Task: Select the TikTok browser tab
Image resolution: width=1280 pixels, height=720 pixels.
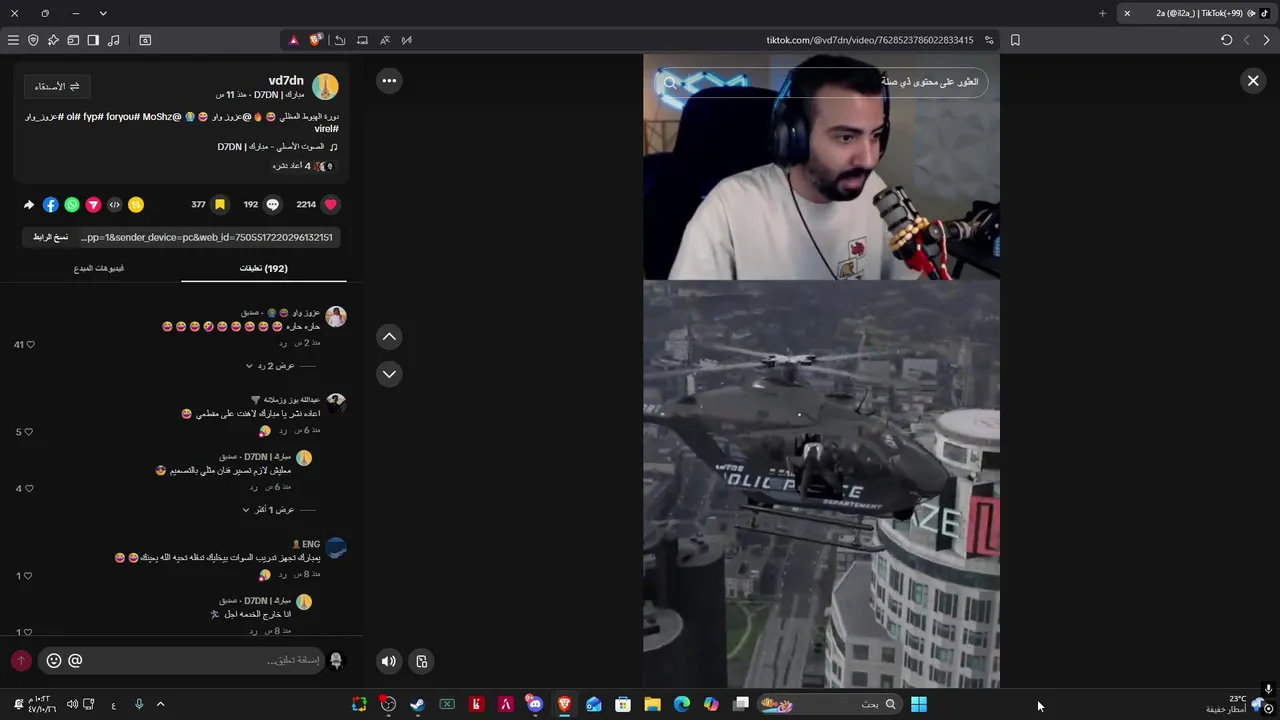Action: (x=1197, y=13)
